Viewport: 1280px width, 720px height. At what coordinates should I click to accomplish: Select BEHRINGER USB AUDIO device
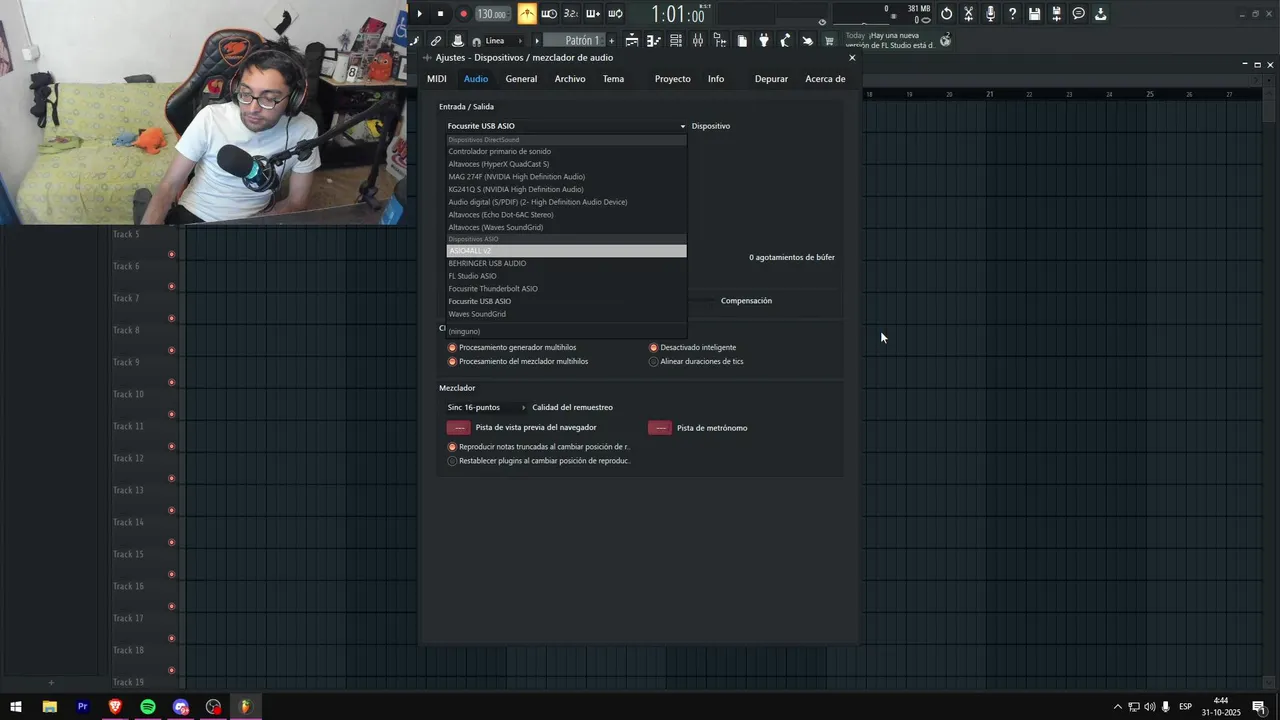point(566,263)
